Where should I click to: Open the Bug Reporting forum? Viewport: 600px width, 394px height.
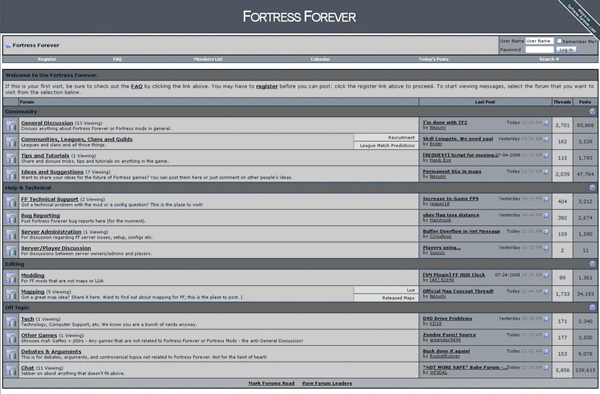[41, 215]
